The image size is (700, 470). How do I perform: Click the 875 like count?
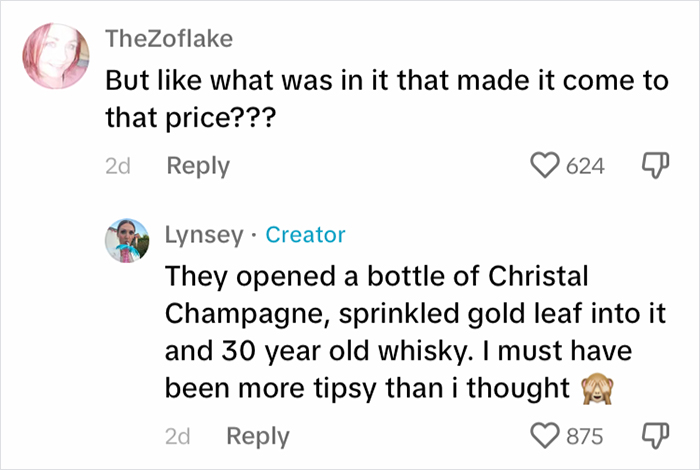586,436
